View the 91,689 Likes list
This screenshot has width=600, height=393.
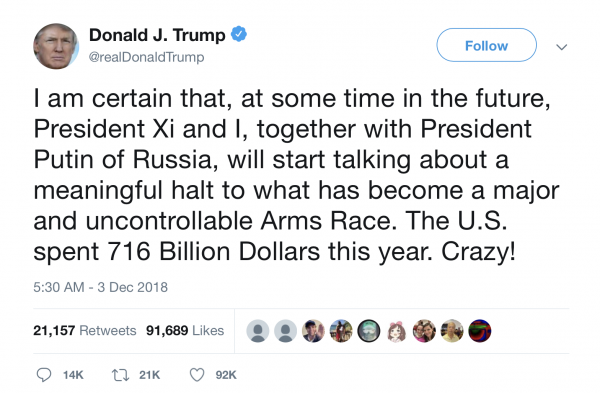click(x=185, y=330)
